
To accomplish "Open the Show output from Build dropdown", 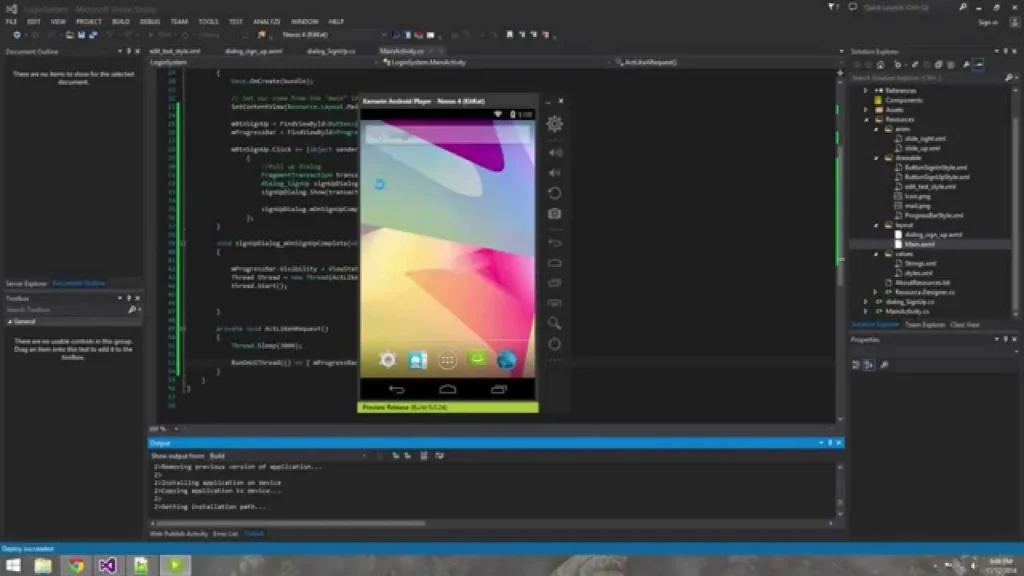I will pyautogui.click(x=287, y=455).
